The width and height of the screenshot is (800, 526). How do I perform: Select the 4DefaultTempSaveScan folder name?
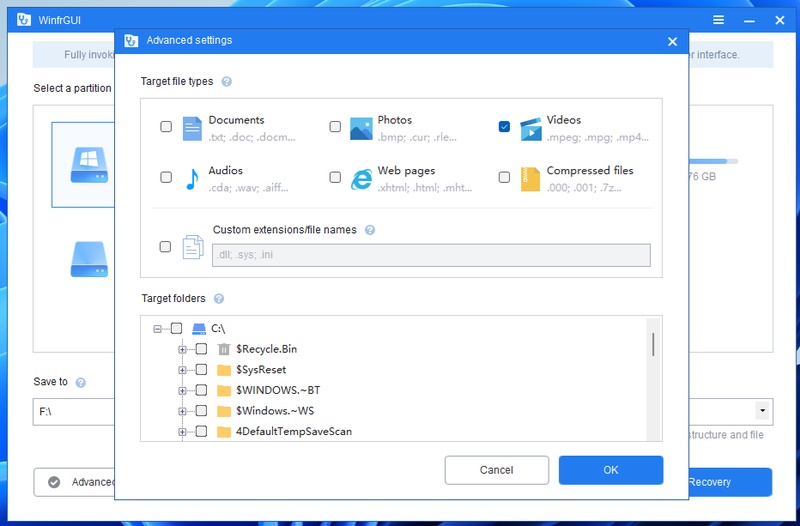pos(294,432)
